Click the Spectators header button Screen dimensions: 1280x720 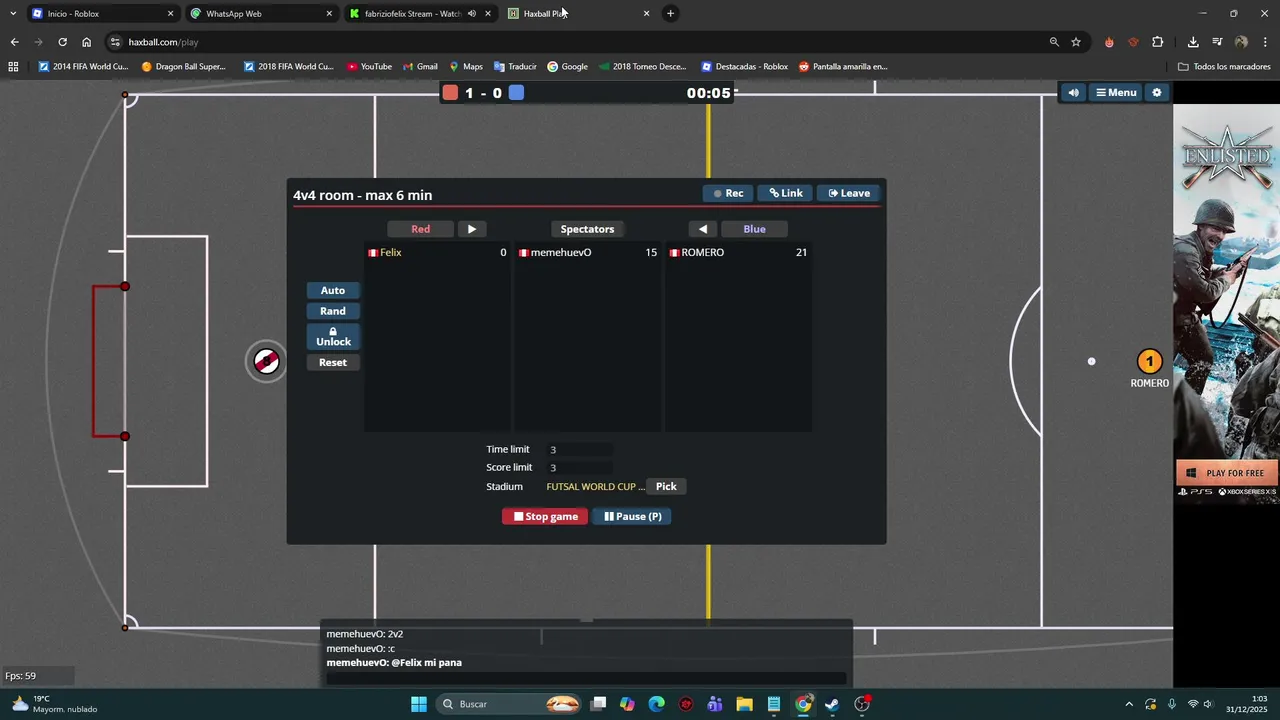pyautogui.click(x=587, y=229)
